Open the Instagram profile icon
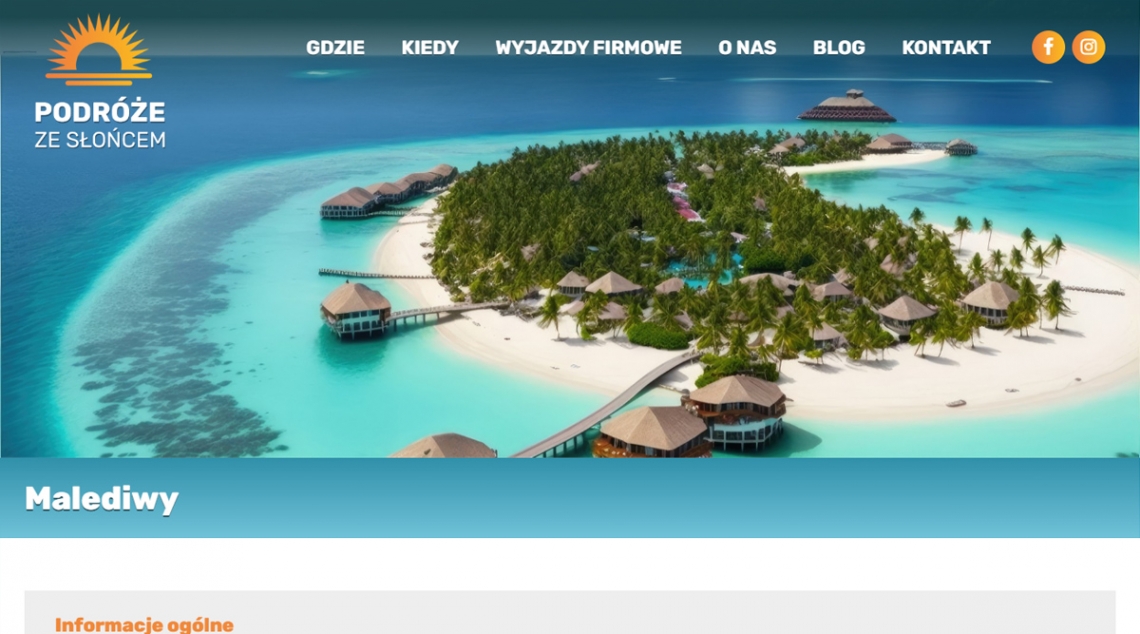 [1088, 47]
